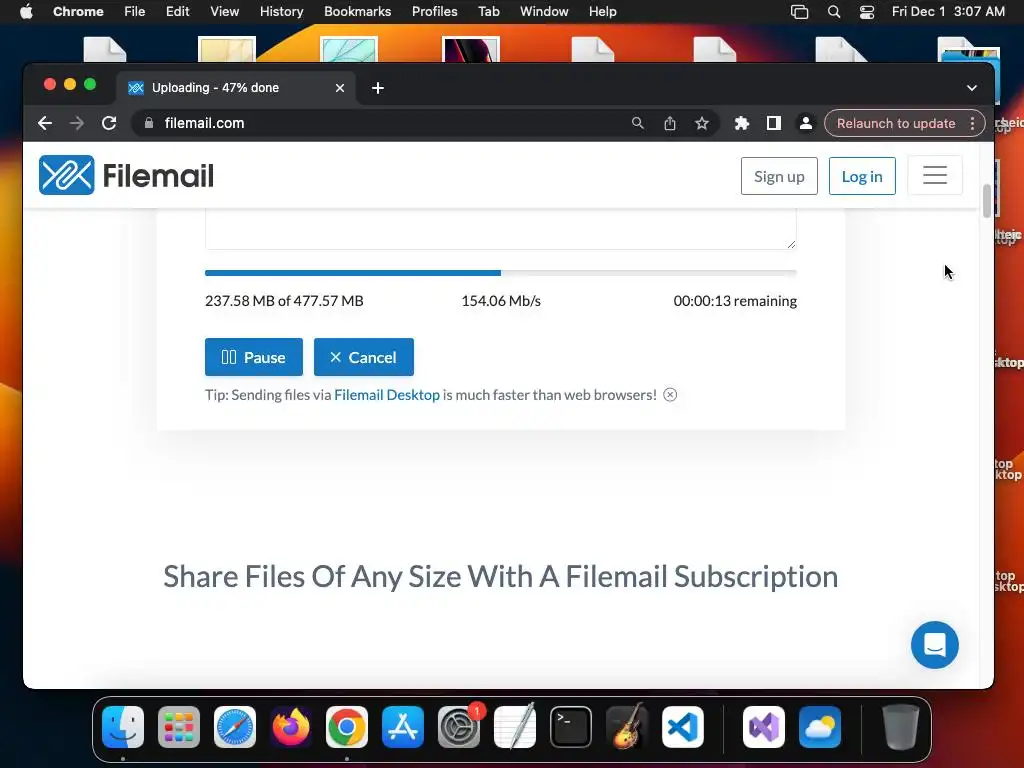This screenshot has height=768, width=1024.
Task: Open Finder from the Dock
Action: pyautogui.click(x=123, y=727)
